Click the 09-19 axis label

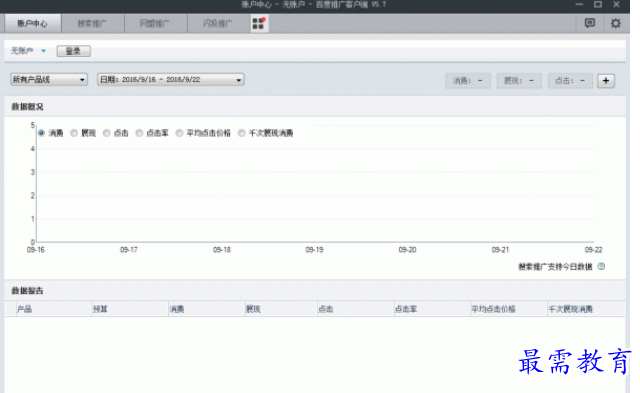click(x=314, y=250)
